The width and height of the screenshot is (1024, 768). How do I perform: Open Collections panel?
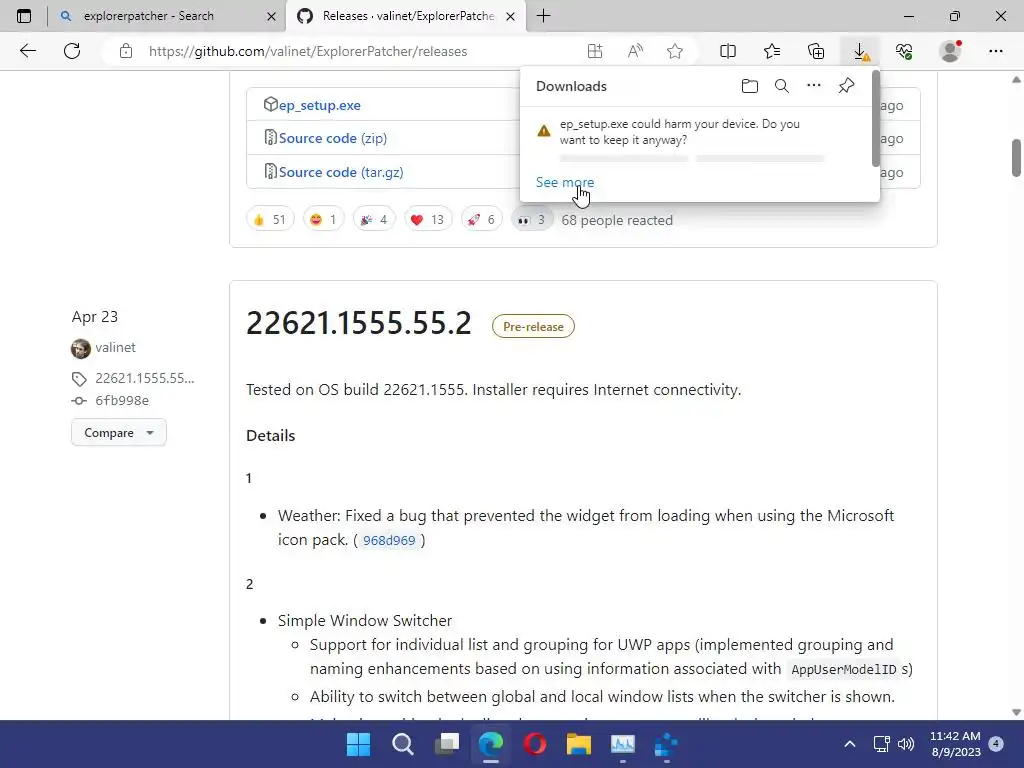coord(816,51)
